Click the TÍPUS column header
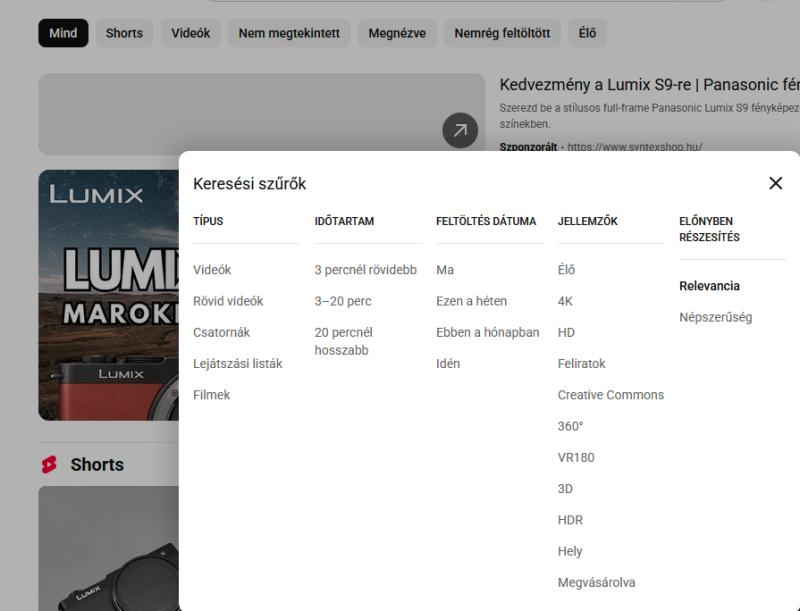The height and width of the screenshot is (611, 800). tap(208, 221)
